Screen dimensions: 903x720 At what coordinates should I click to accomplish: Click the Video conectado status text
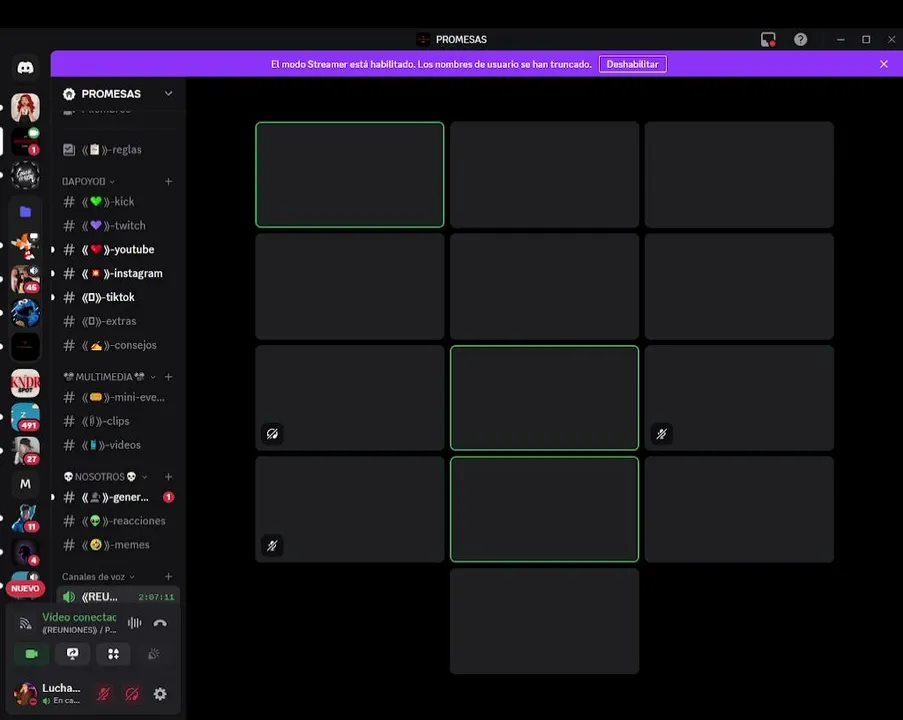(79, 617)
